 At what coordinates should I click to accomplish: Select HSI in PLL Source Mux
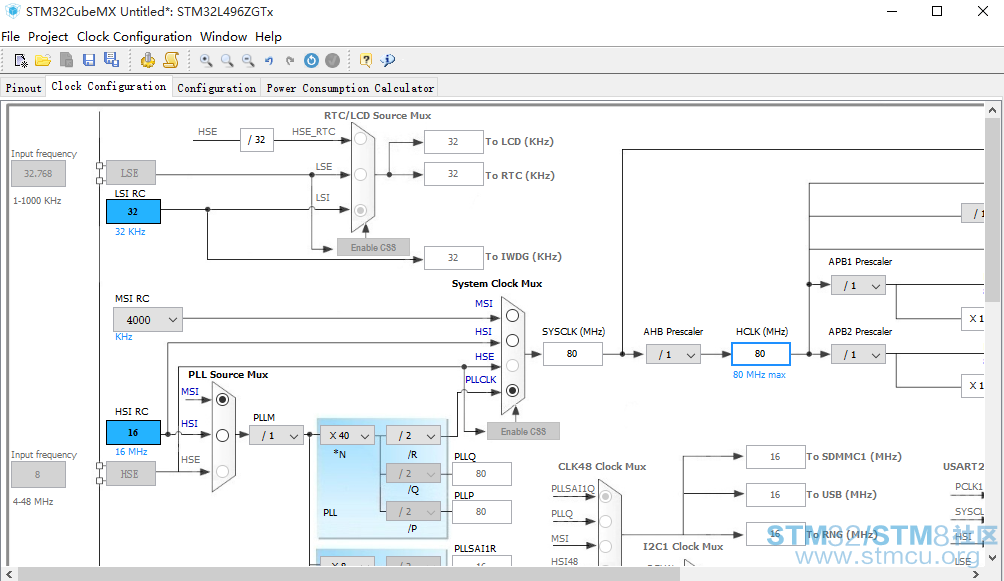(222, 436)
